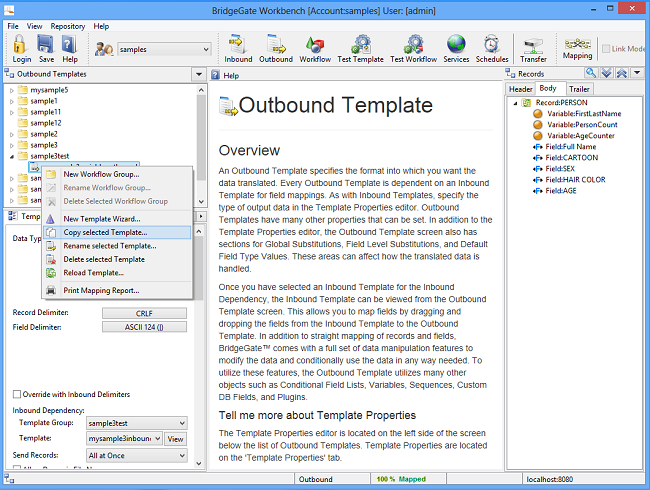650x490 pixels.
Task: Click the Reload Template green icon
Action: click(x=51, y=273)
